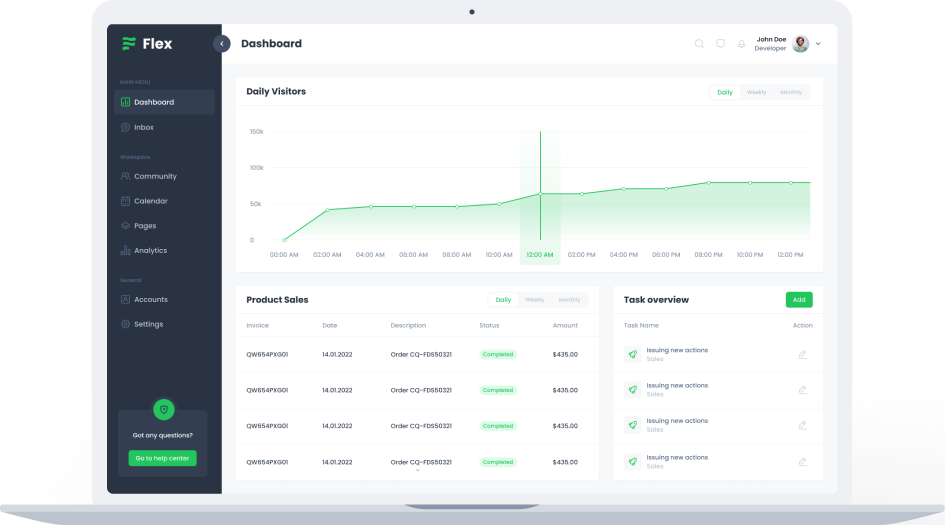This screenshot has height=525, width=945.
Task: Expand user menu chevron next to avatar
Action: pos(818,44)
